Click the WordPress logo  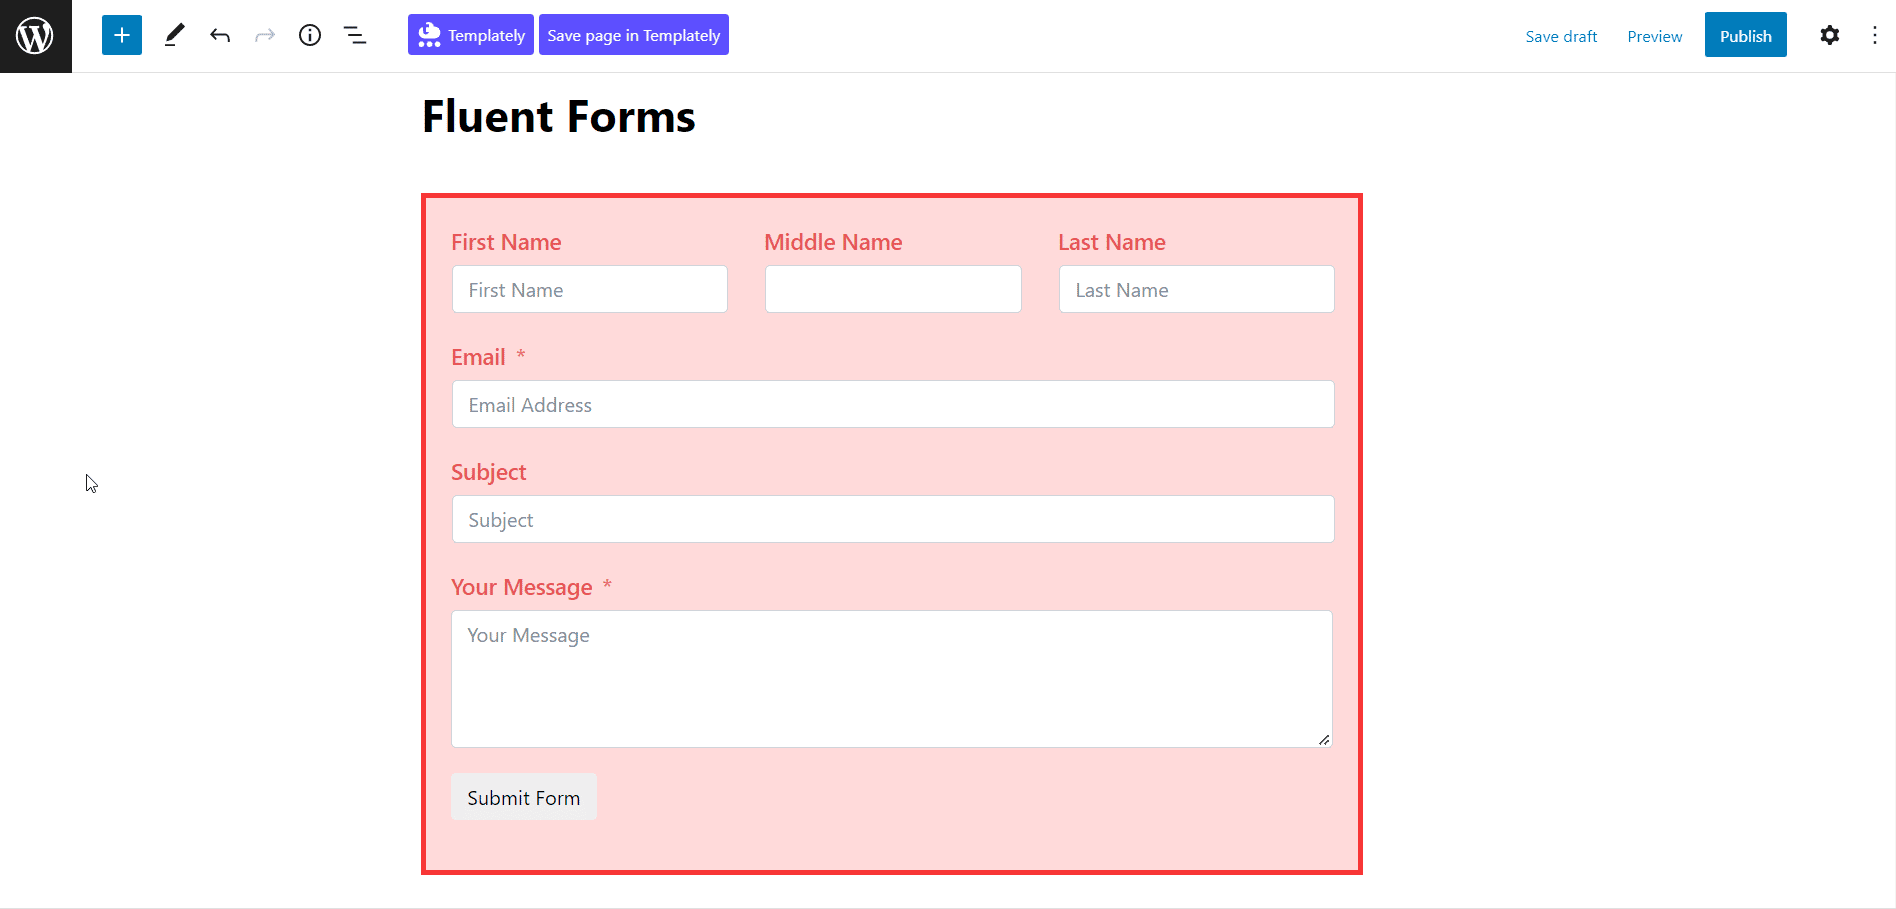click(x=35, y=35)
